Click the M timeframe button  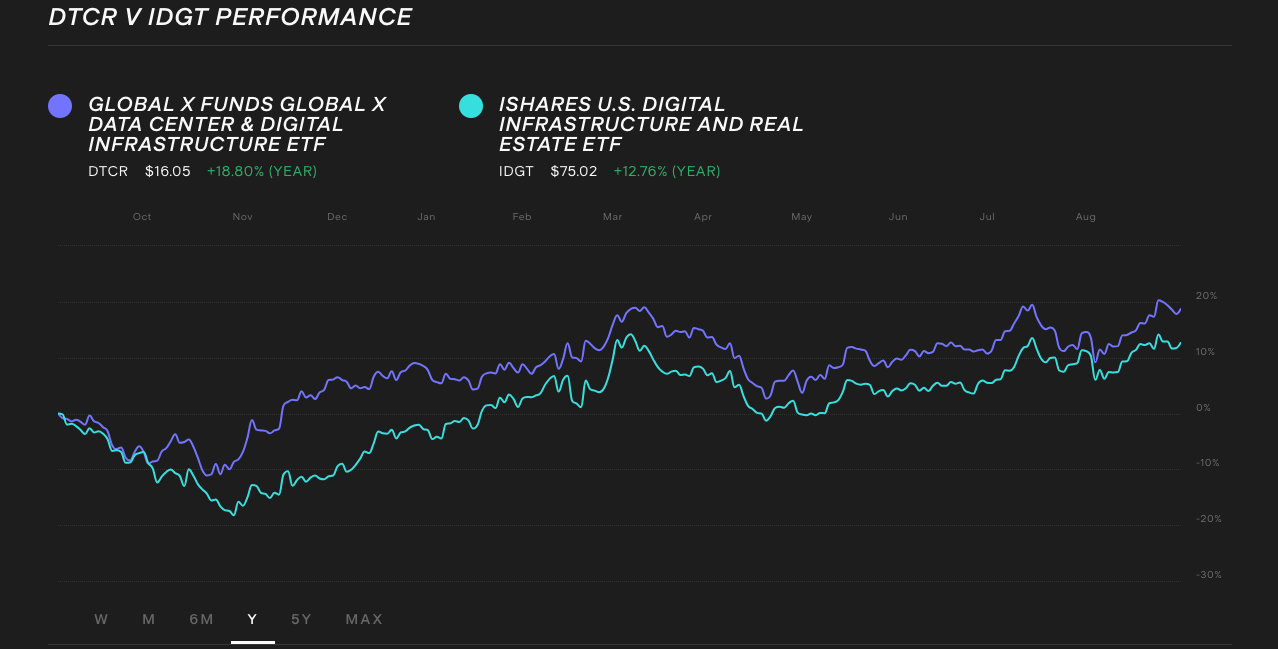(148, 619)
